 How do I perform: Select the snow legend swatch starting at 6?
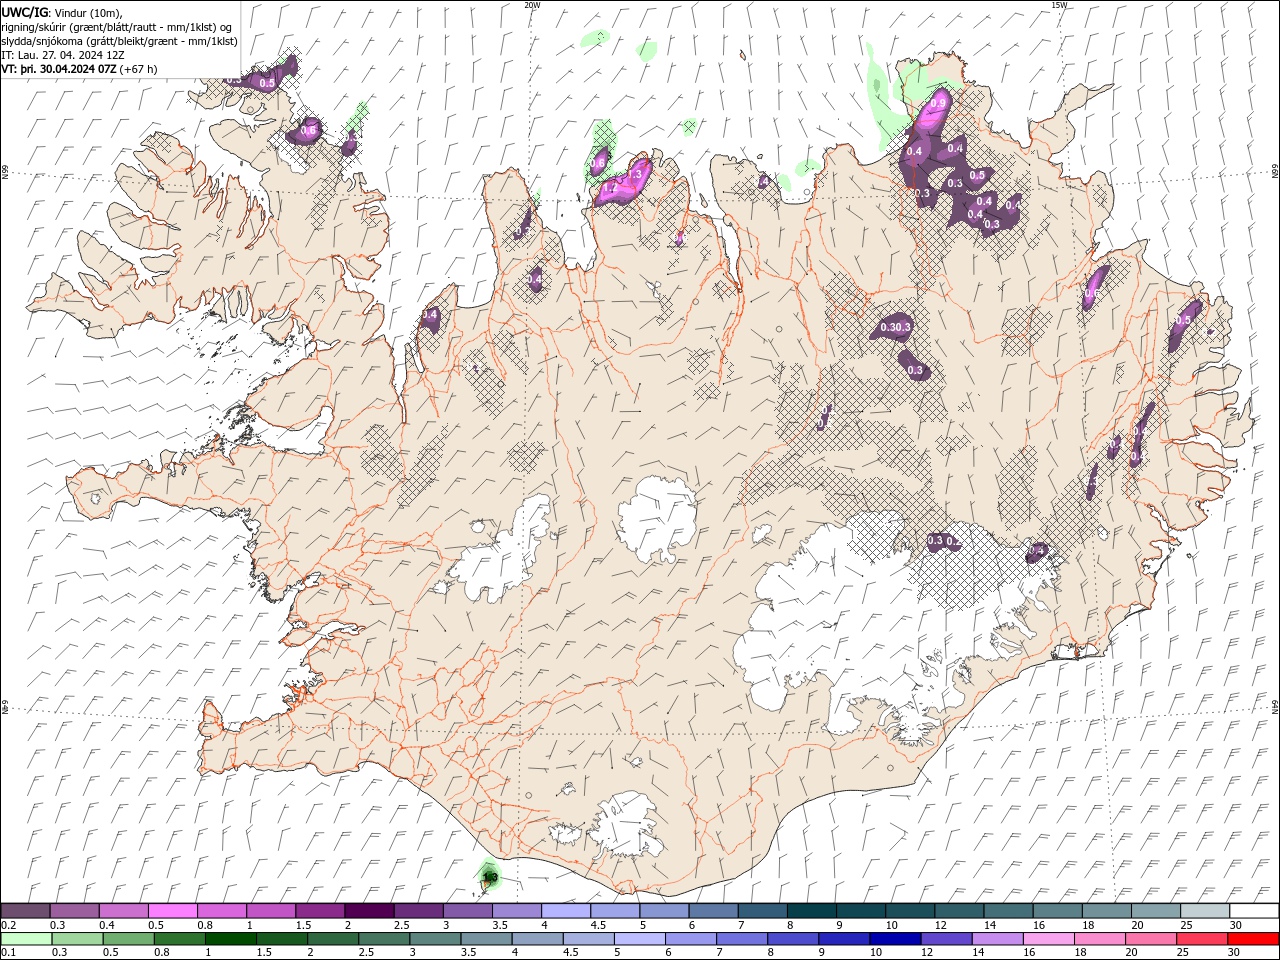(712, 911)
